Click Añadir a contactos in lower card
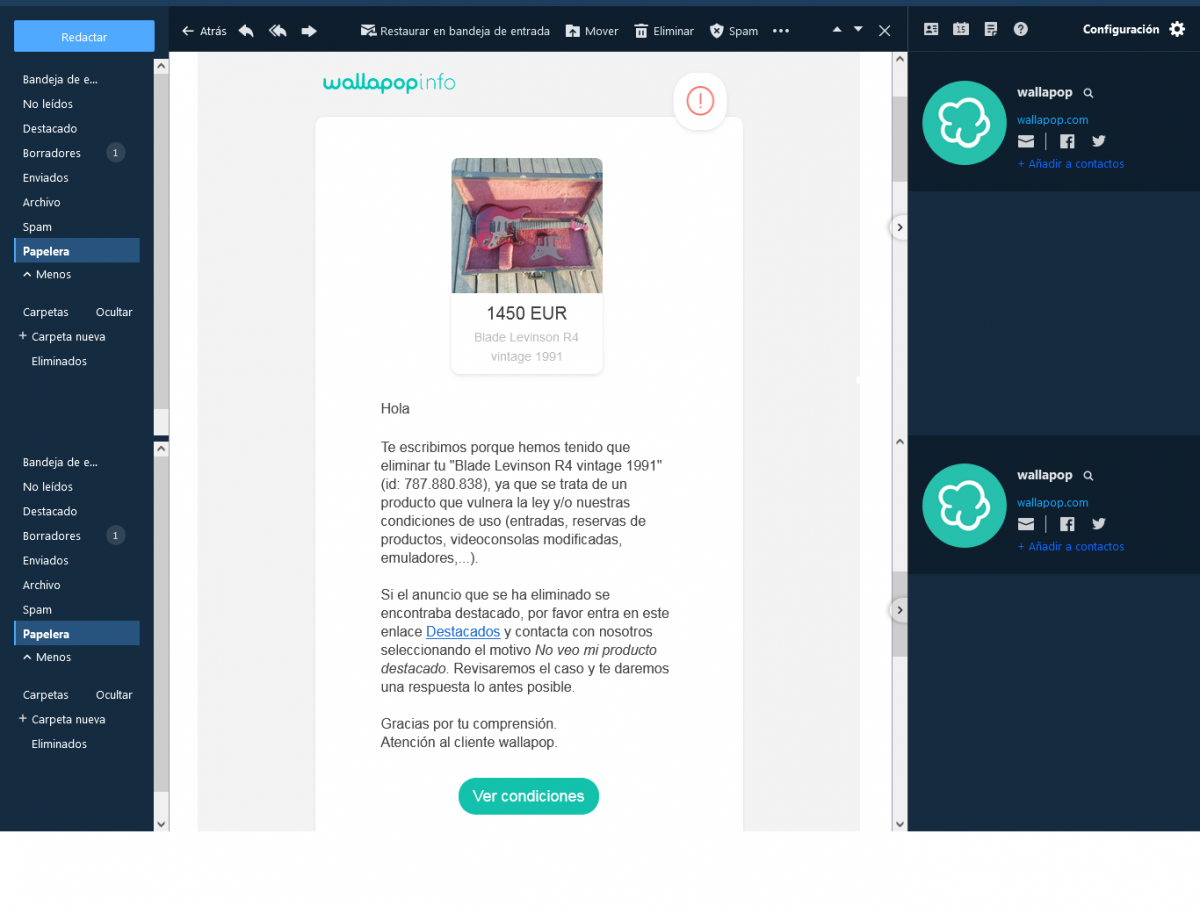The height and width of the screenshot is (913, 1200). 1071,547
